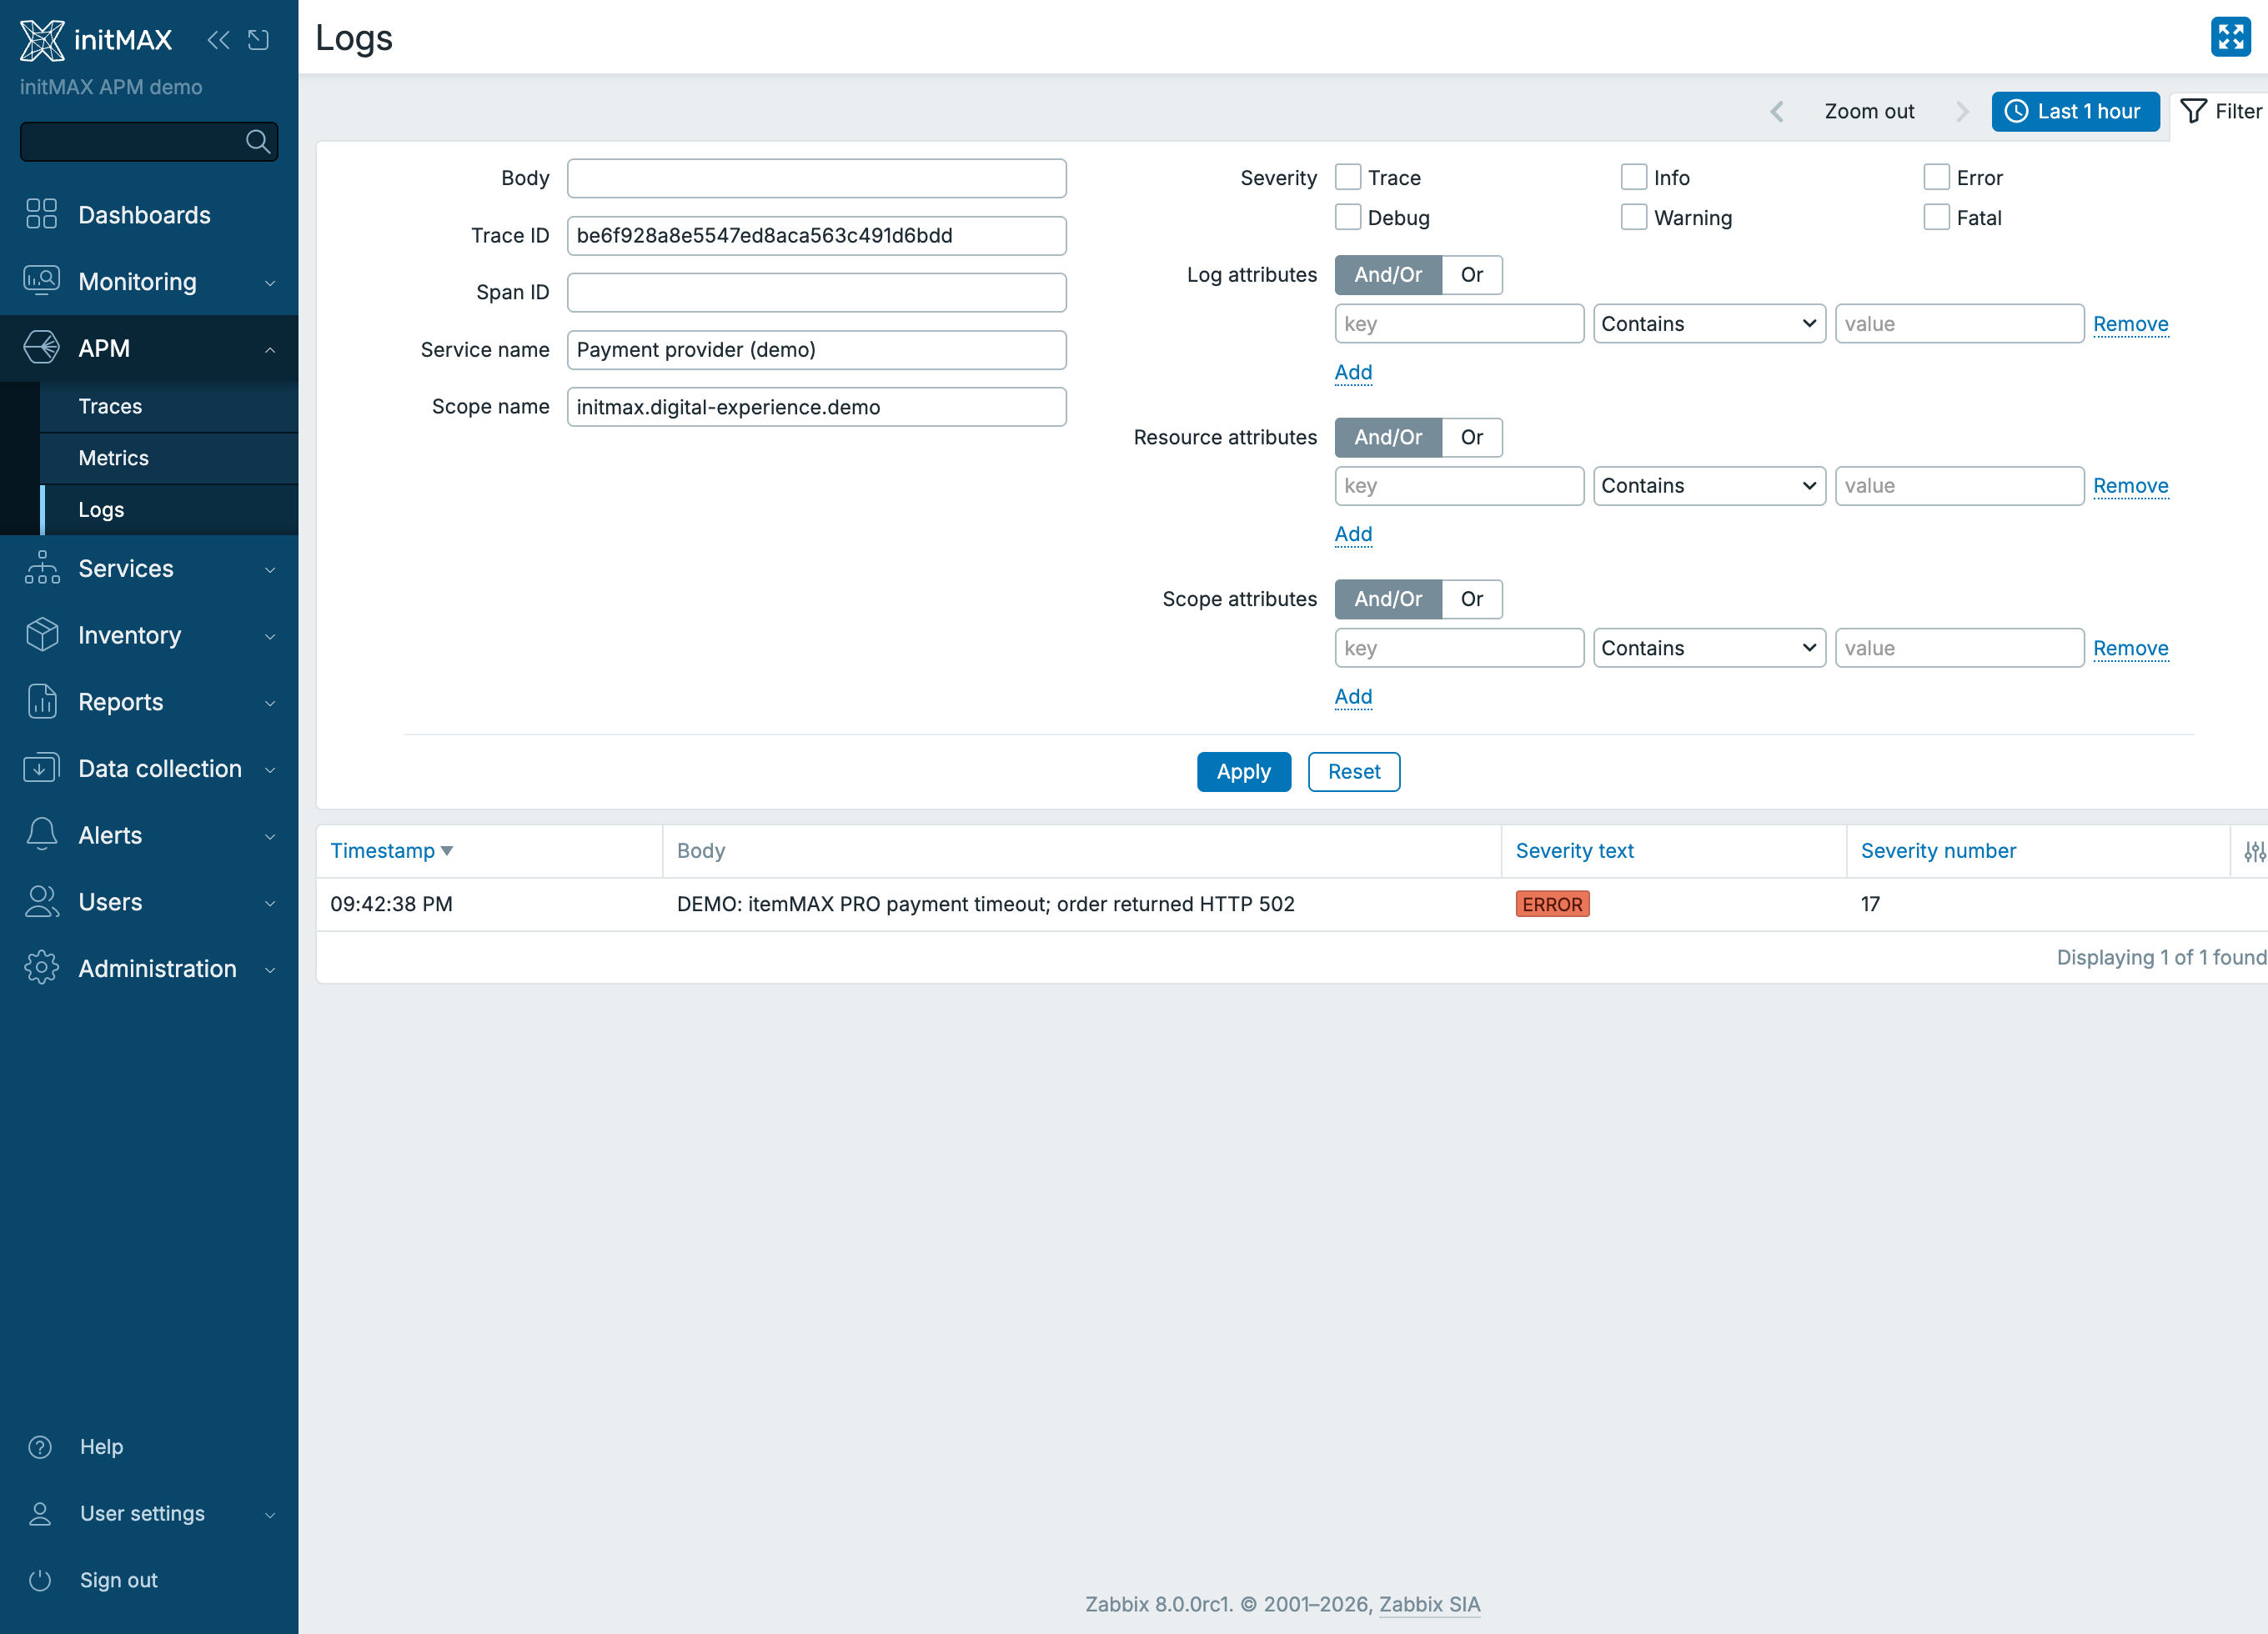This screenshot has width=2268, height=1634.
Task: Enable the Error severity checkbox
Action: point(1936,177)
